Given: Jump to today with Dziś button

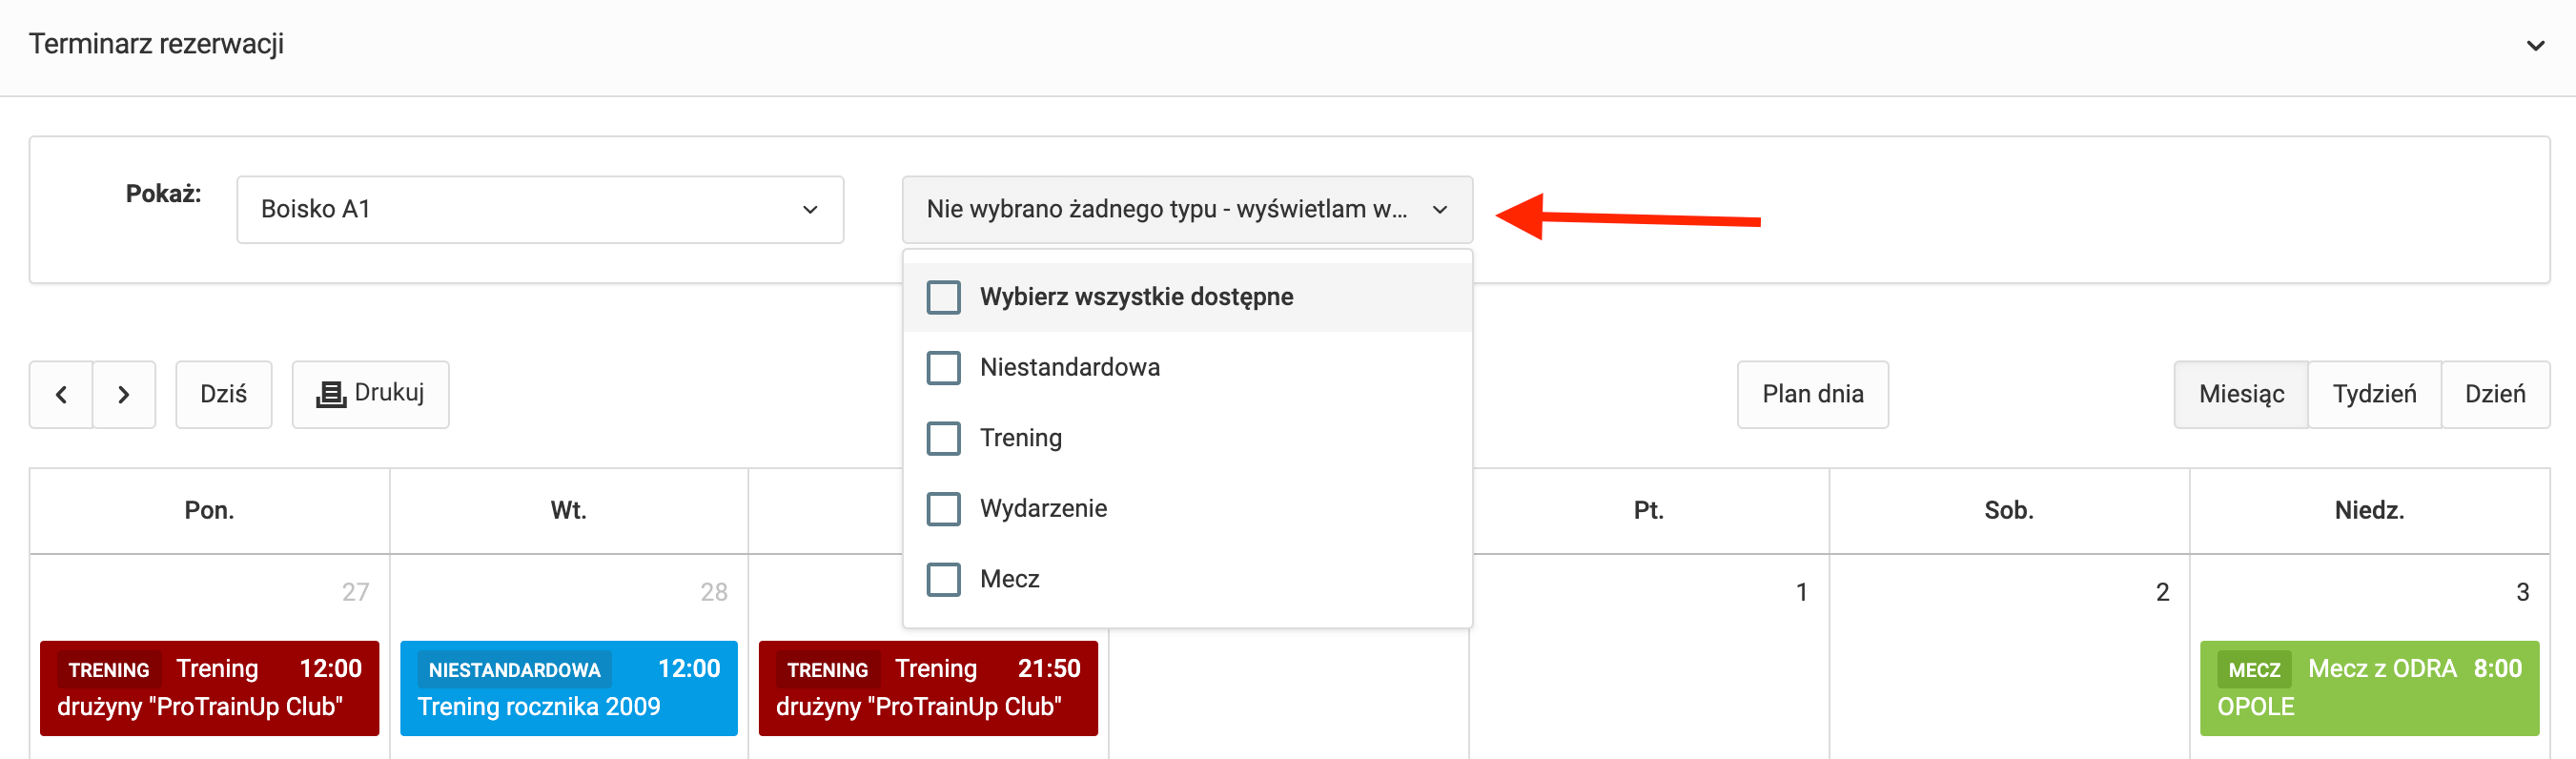Looking at the screenshot, I should point(223,395).
